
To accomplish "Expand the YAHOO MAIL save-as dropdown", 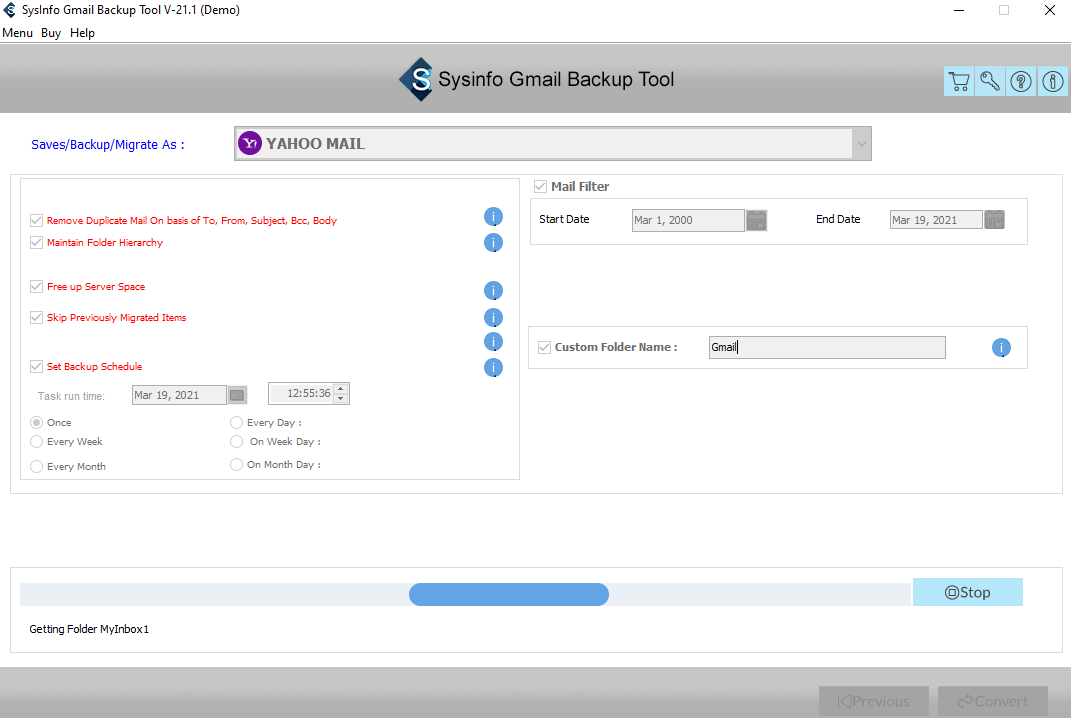I will 860,144.
